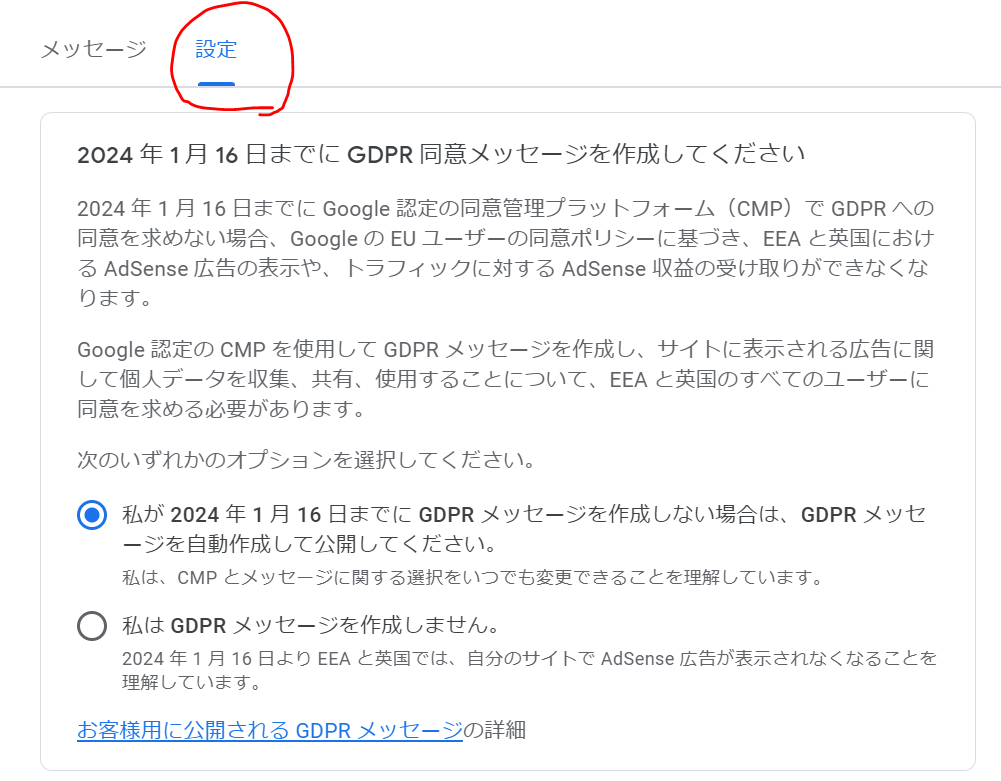Click the heading 2024年1月16日までに GDPR 同意メッセージ
The height and width of the screenshot is (781, 1001).
(x=440, y=155)
